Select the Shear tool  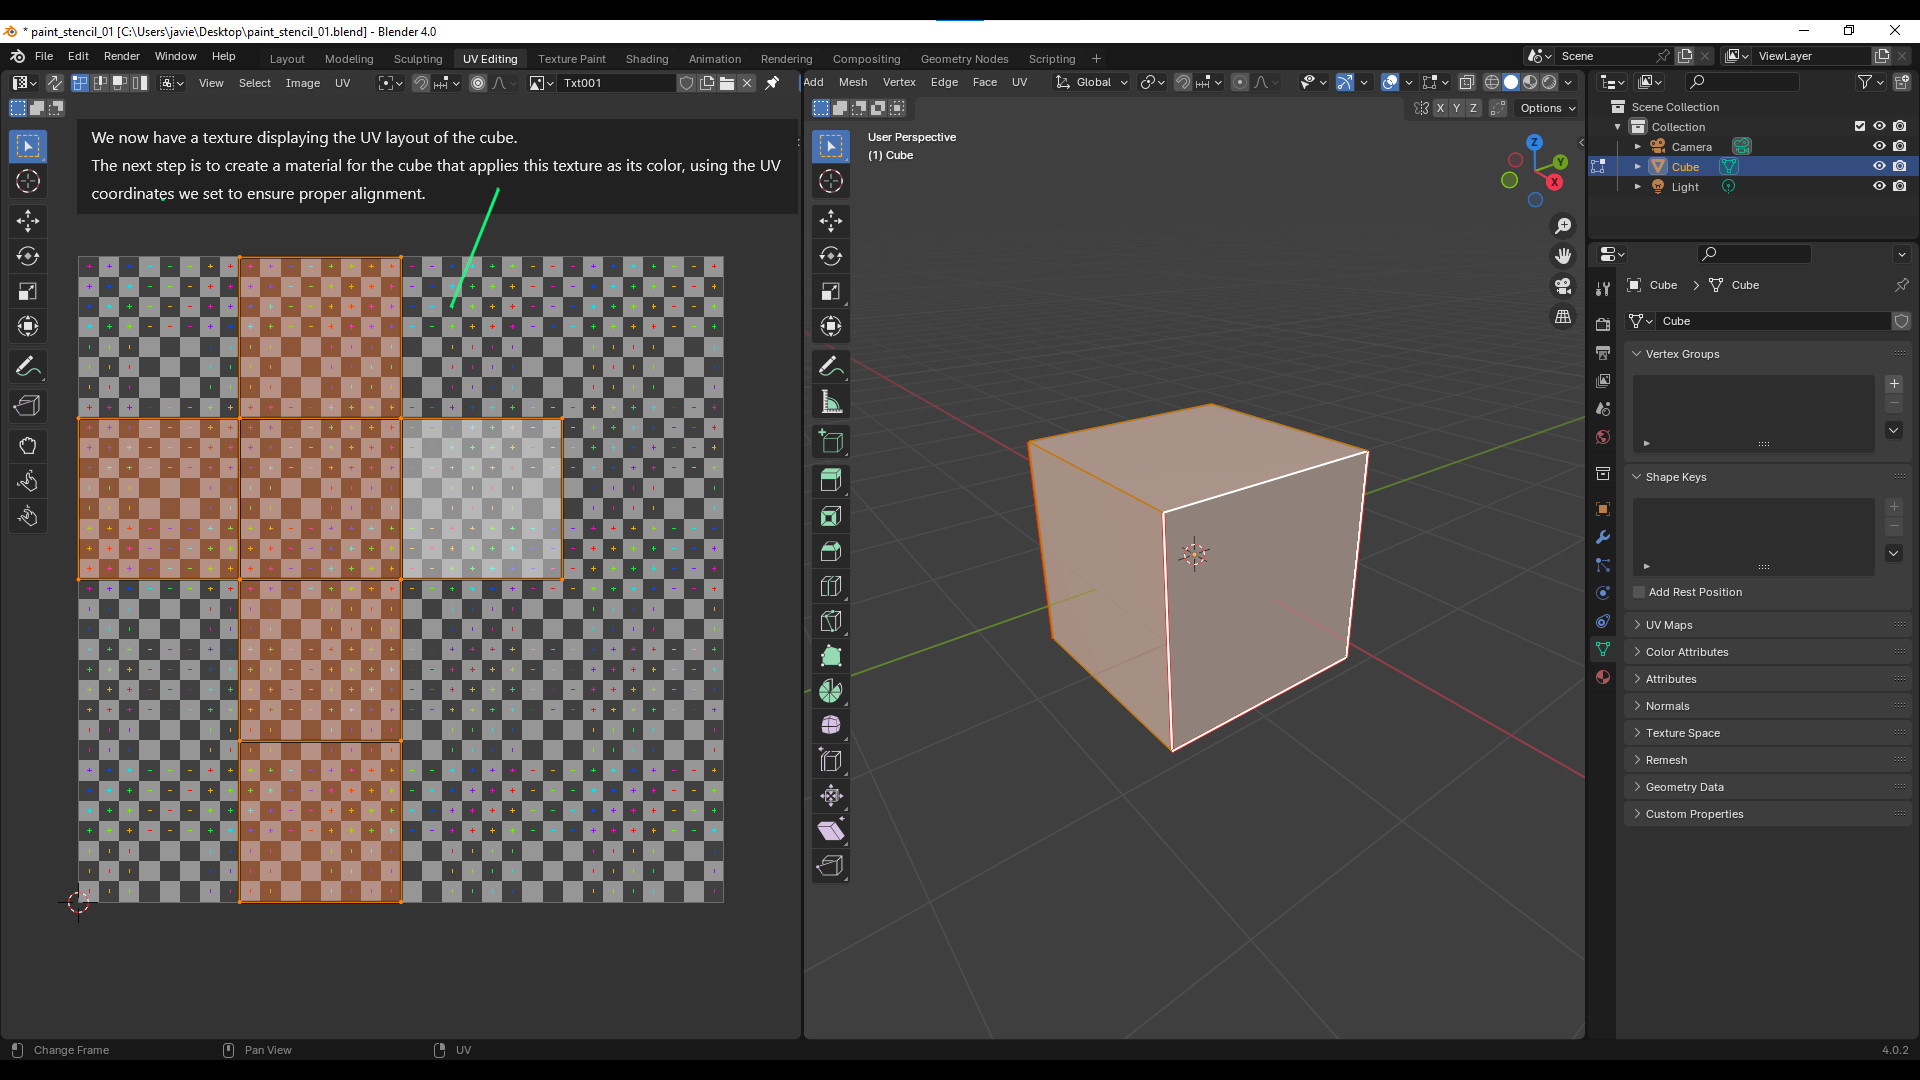click(831, 830)
